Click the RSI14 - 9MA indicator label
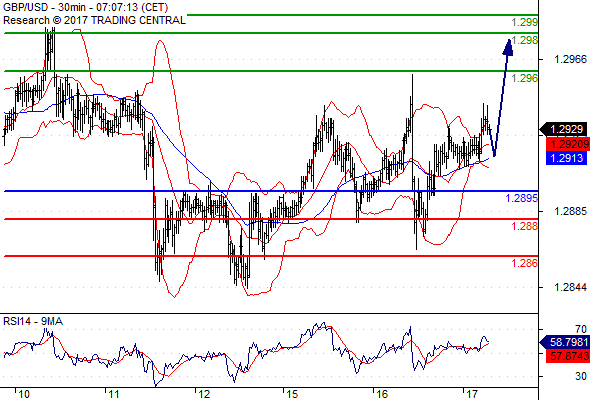 [33, 321]
